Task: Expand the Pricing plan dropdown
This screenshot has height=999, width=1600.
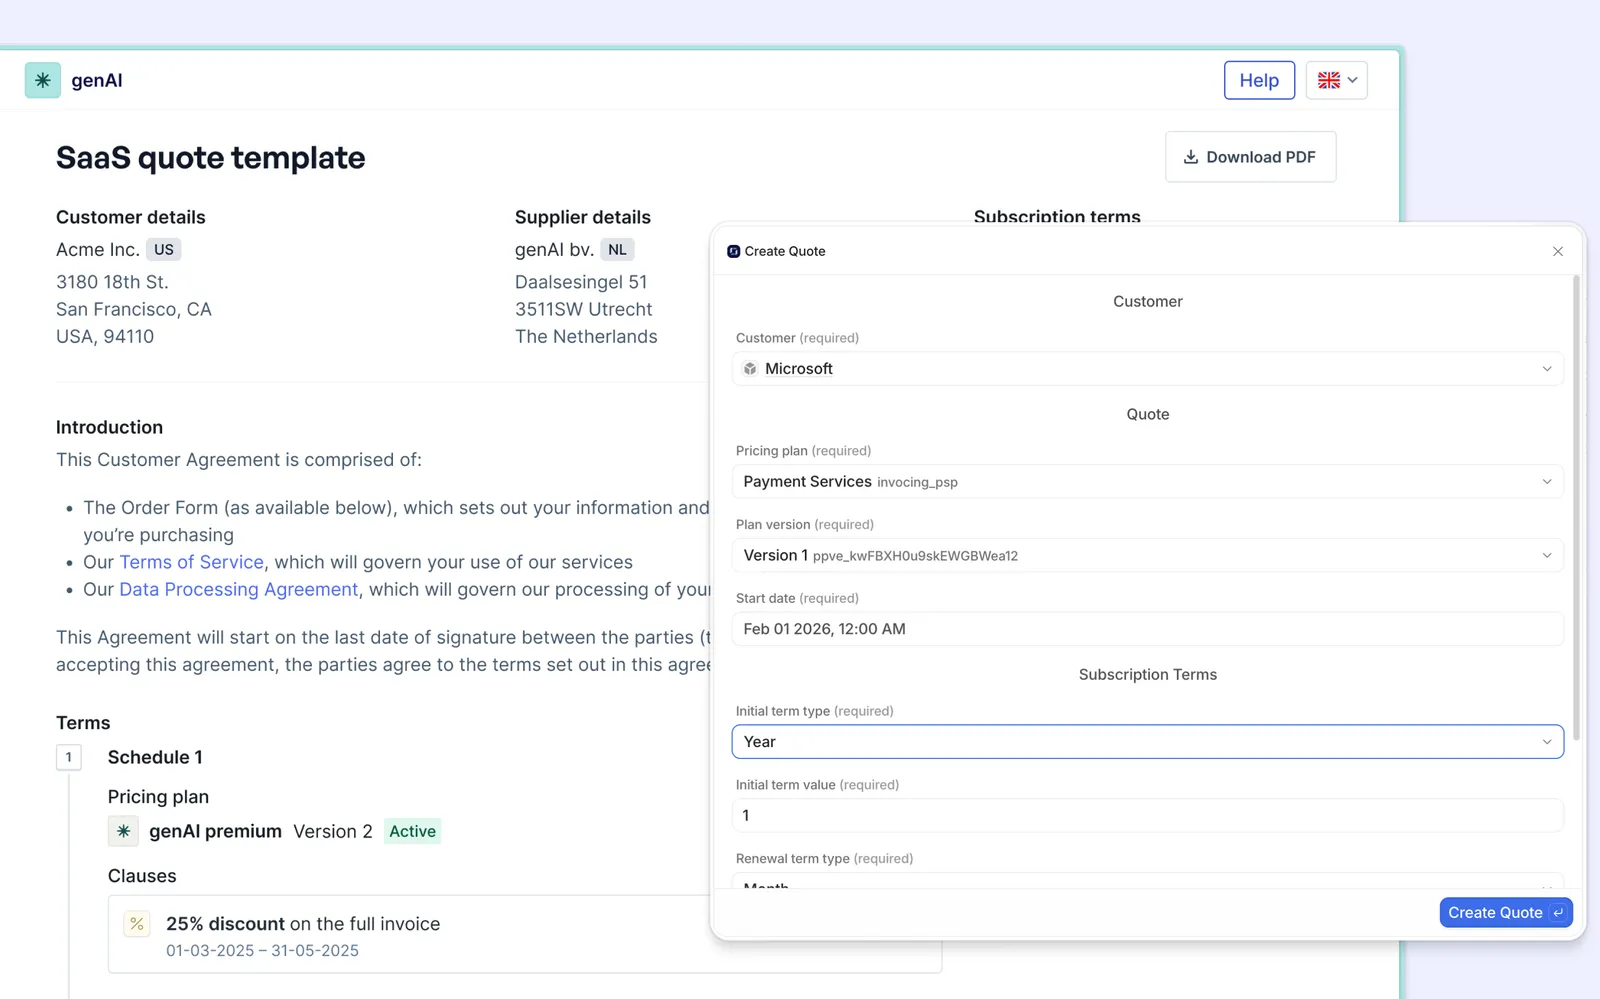Action: point(1148,482)
